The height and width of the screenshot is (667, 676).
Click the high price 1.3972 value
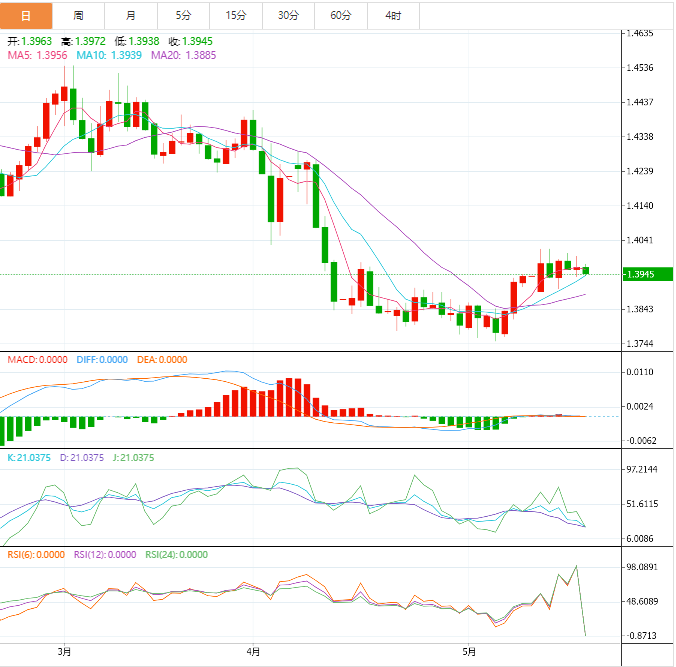[90, 41]
